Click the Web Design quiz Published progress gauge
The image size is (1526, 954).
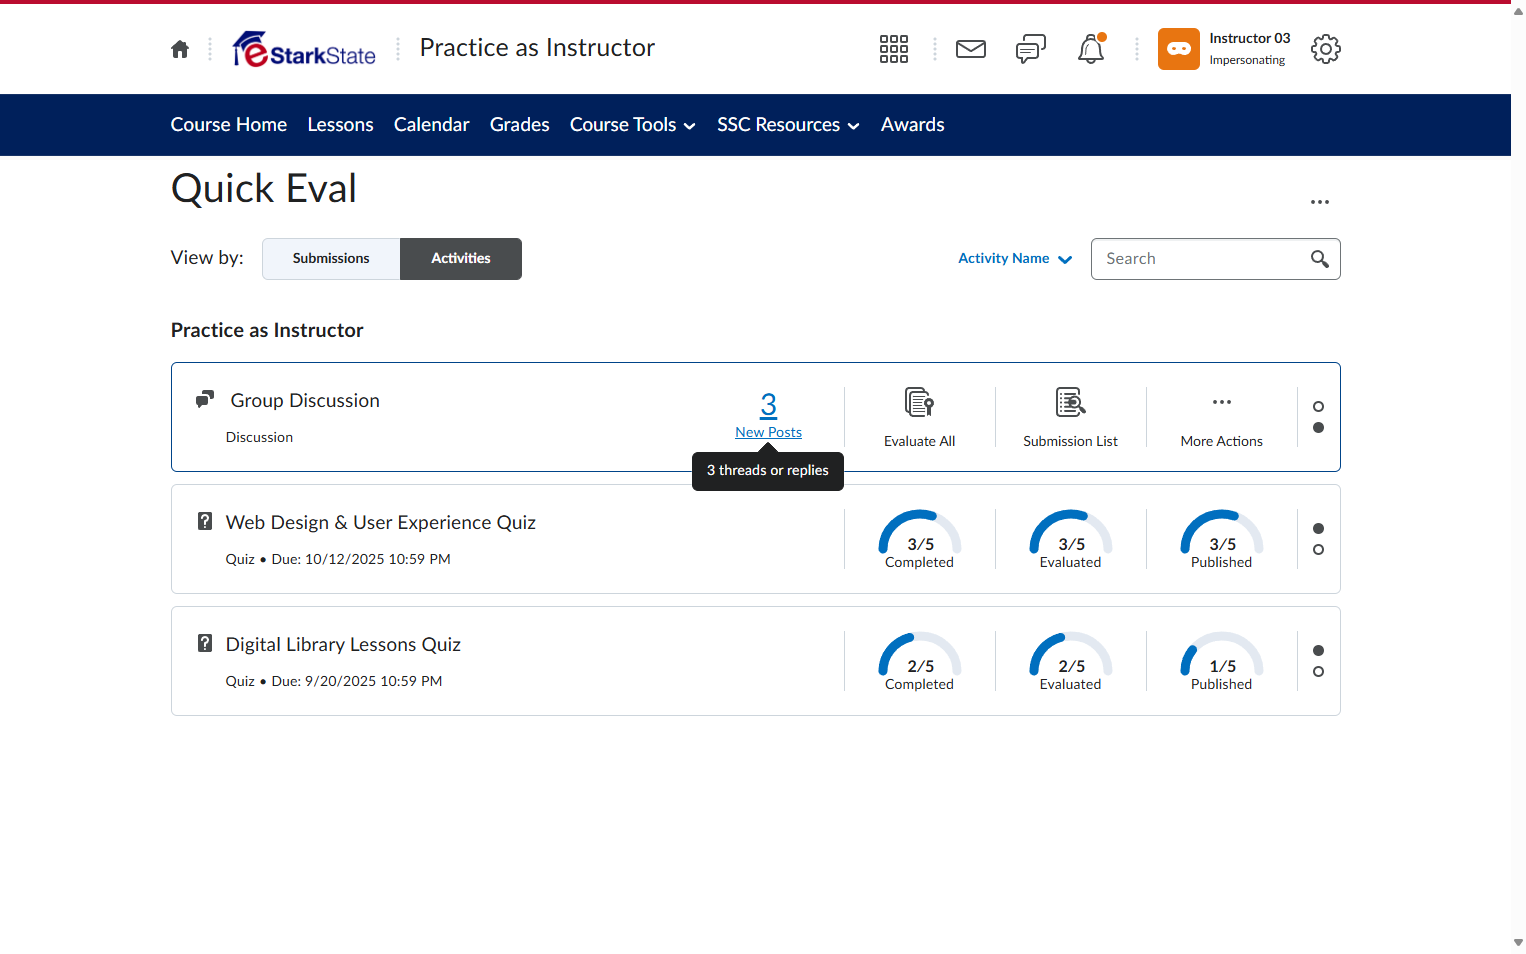1222,539
